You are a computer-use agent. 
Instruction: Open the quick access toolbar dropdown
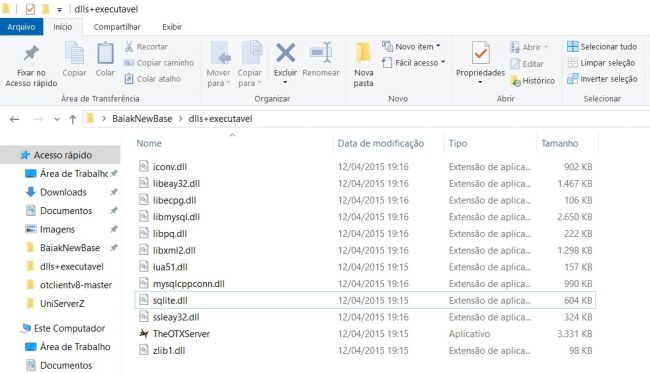(x=60, y=10)
